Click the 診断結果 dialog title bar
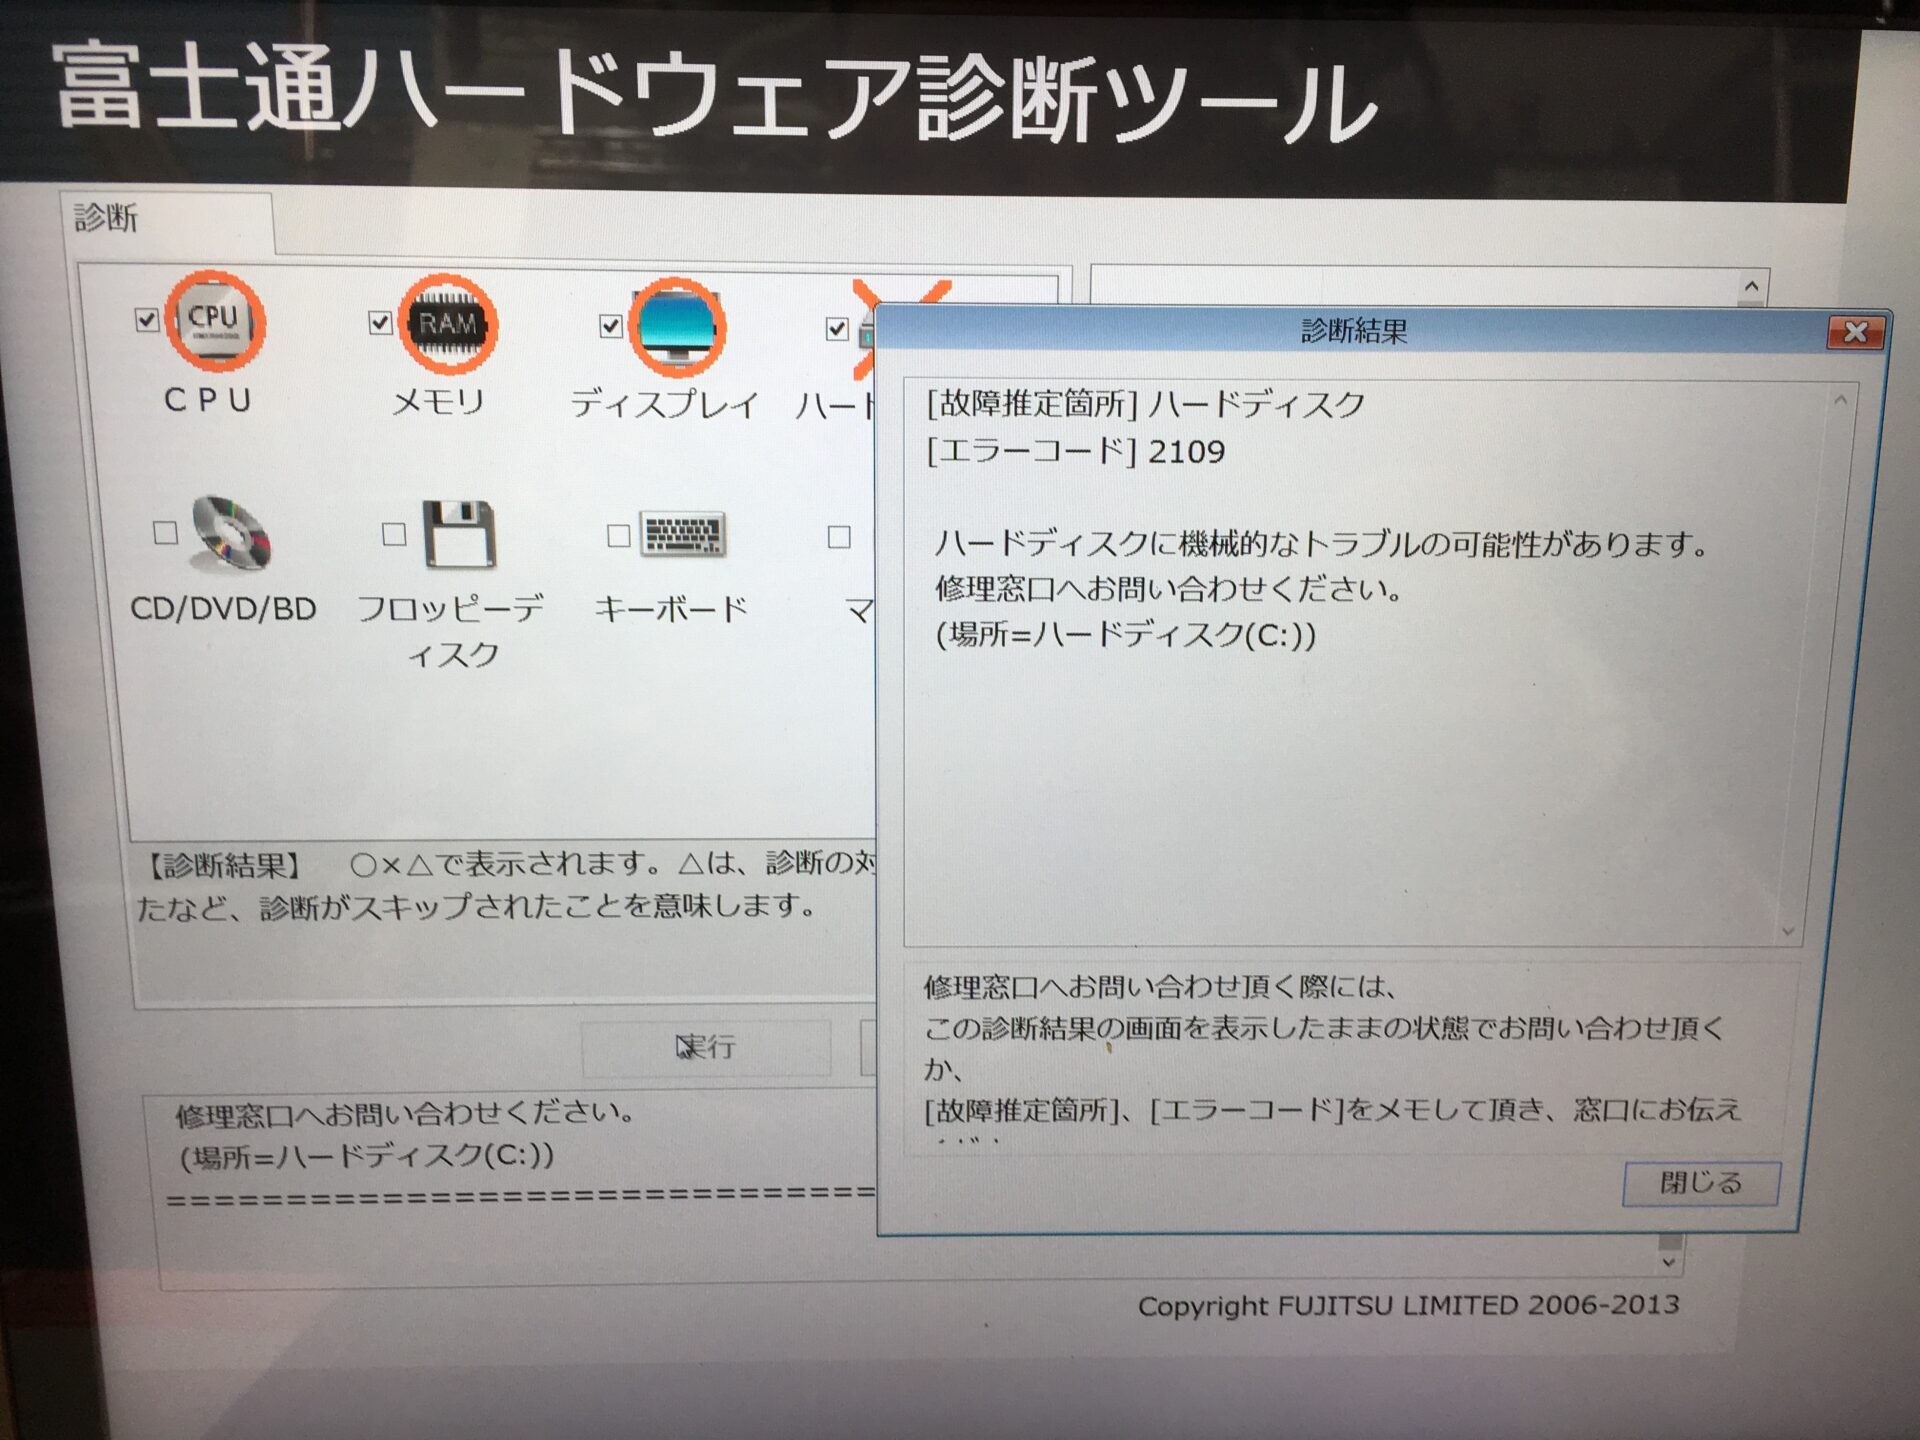This screenshot has height=1440, width=1920. [1353, 331]
